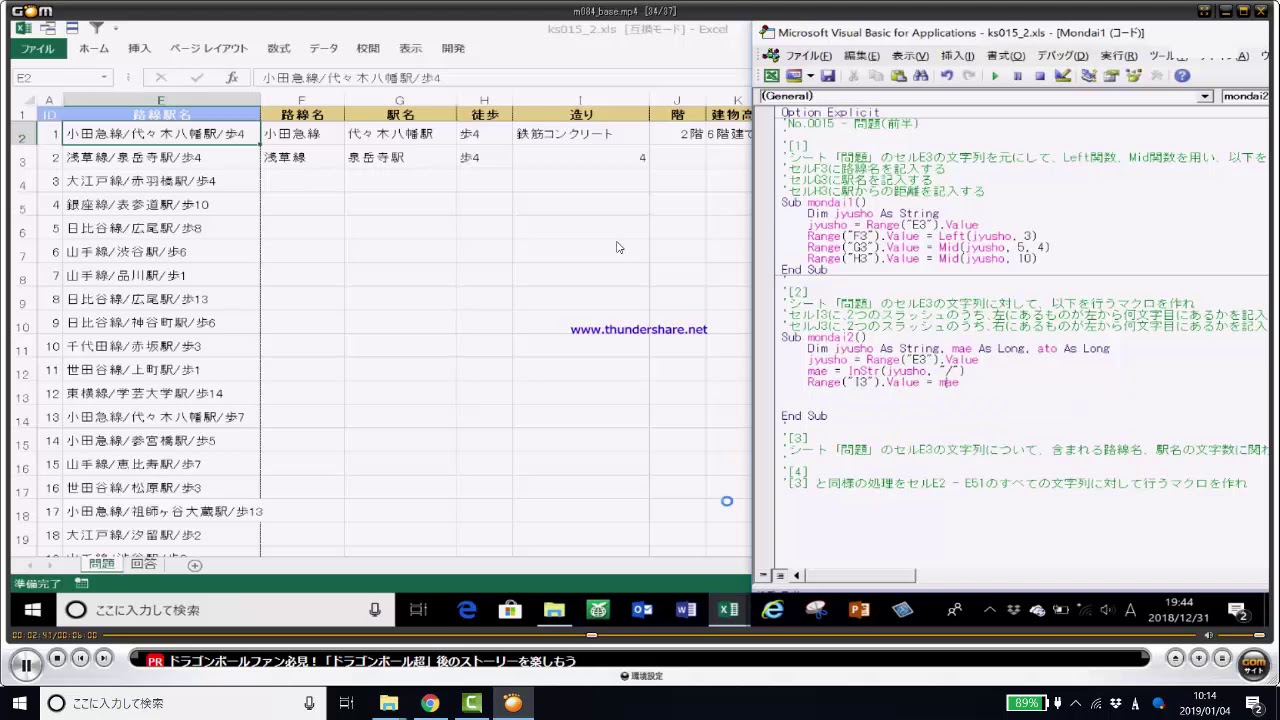
Task: Click the Save icon in VBA toolbar
Action: (x=827, y=76)
